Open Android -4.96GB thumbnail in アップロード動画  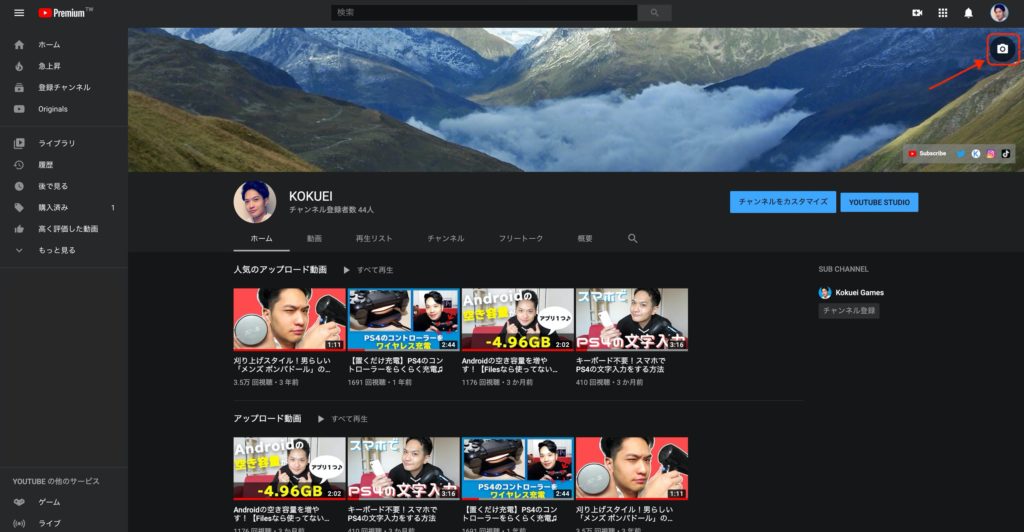(x=289, y=469)
